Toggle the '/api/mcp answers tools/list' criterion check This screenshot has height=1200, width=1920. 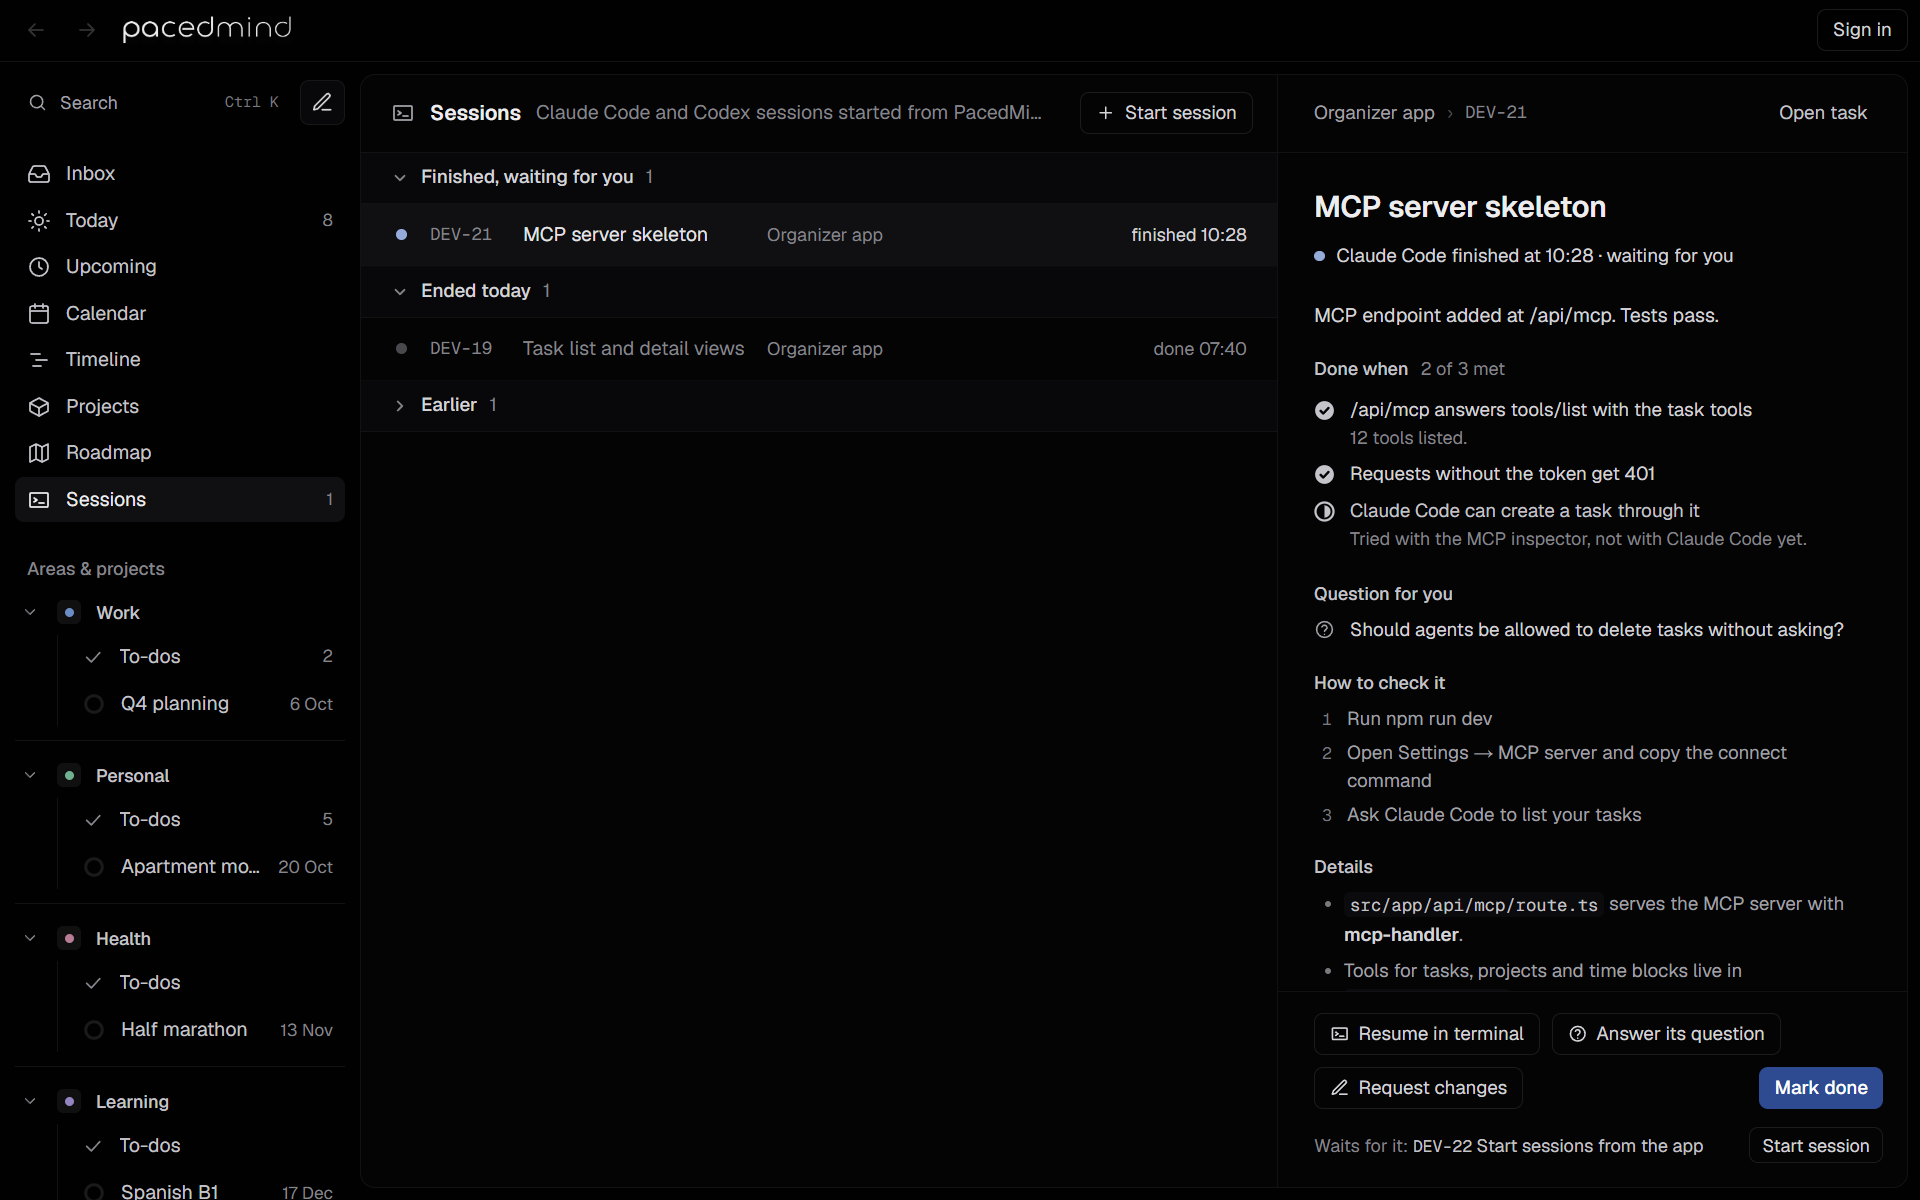1324,410
